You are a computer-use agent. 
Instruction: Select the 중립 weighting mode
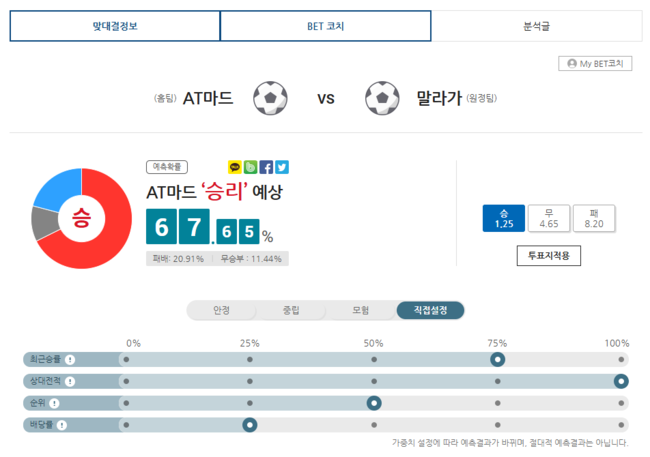(291, 310)
